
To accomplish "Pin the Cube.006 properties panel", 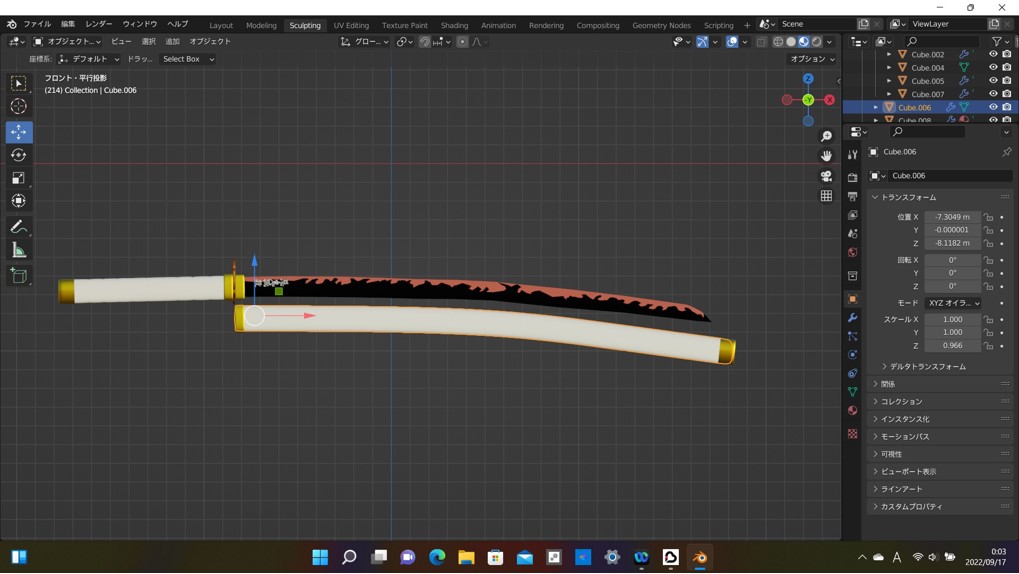I will pyautogui.click(x=1006, y=151).
